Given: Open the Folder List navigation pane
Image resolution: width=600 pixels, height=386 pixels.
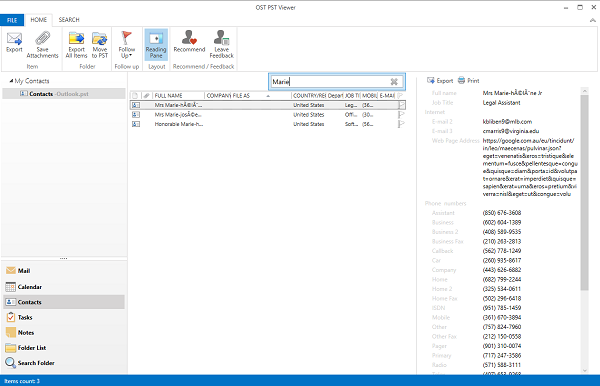Looking at the screenshot, I should tap(64, 348).
